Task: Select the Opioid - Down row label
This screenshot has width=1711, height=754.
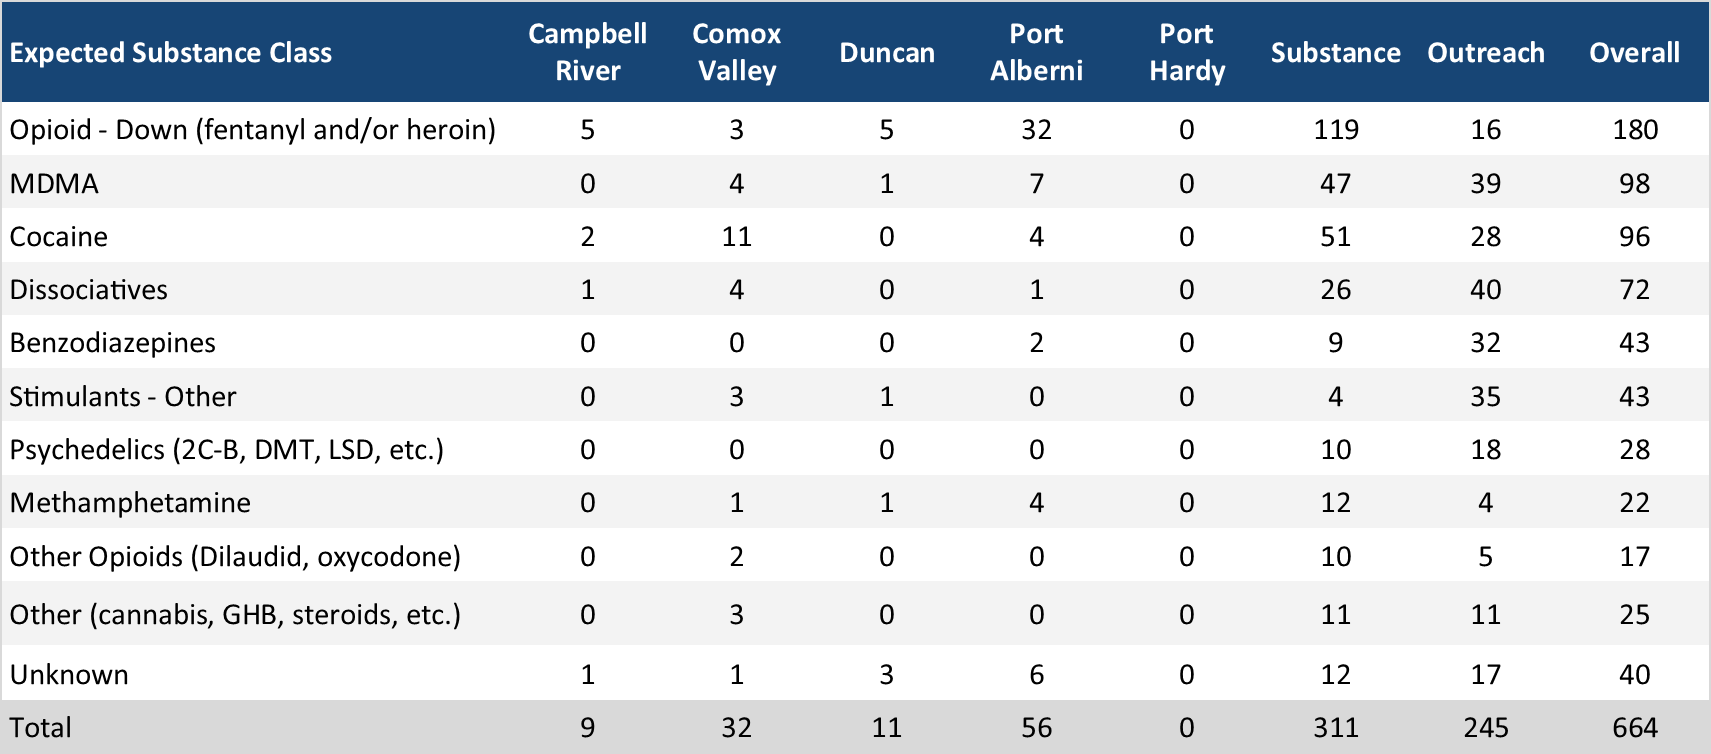Action: 252,130
